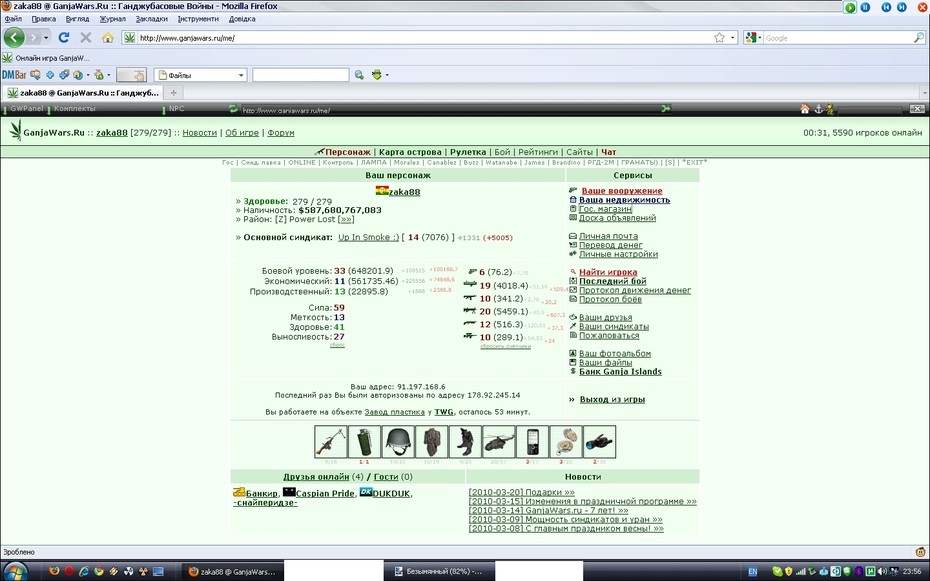Click the grenade equipment slot

click(x=364, y=442)
